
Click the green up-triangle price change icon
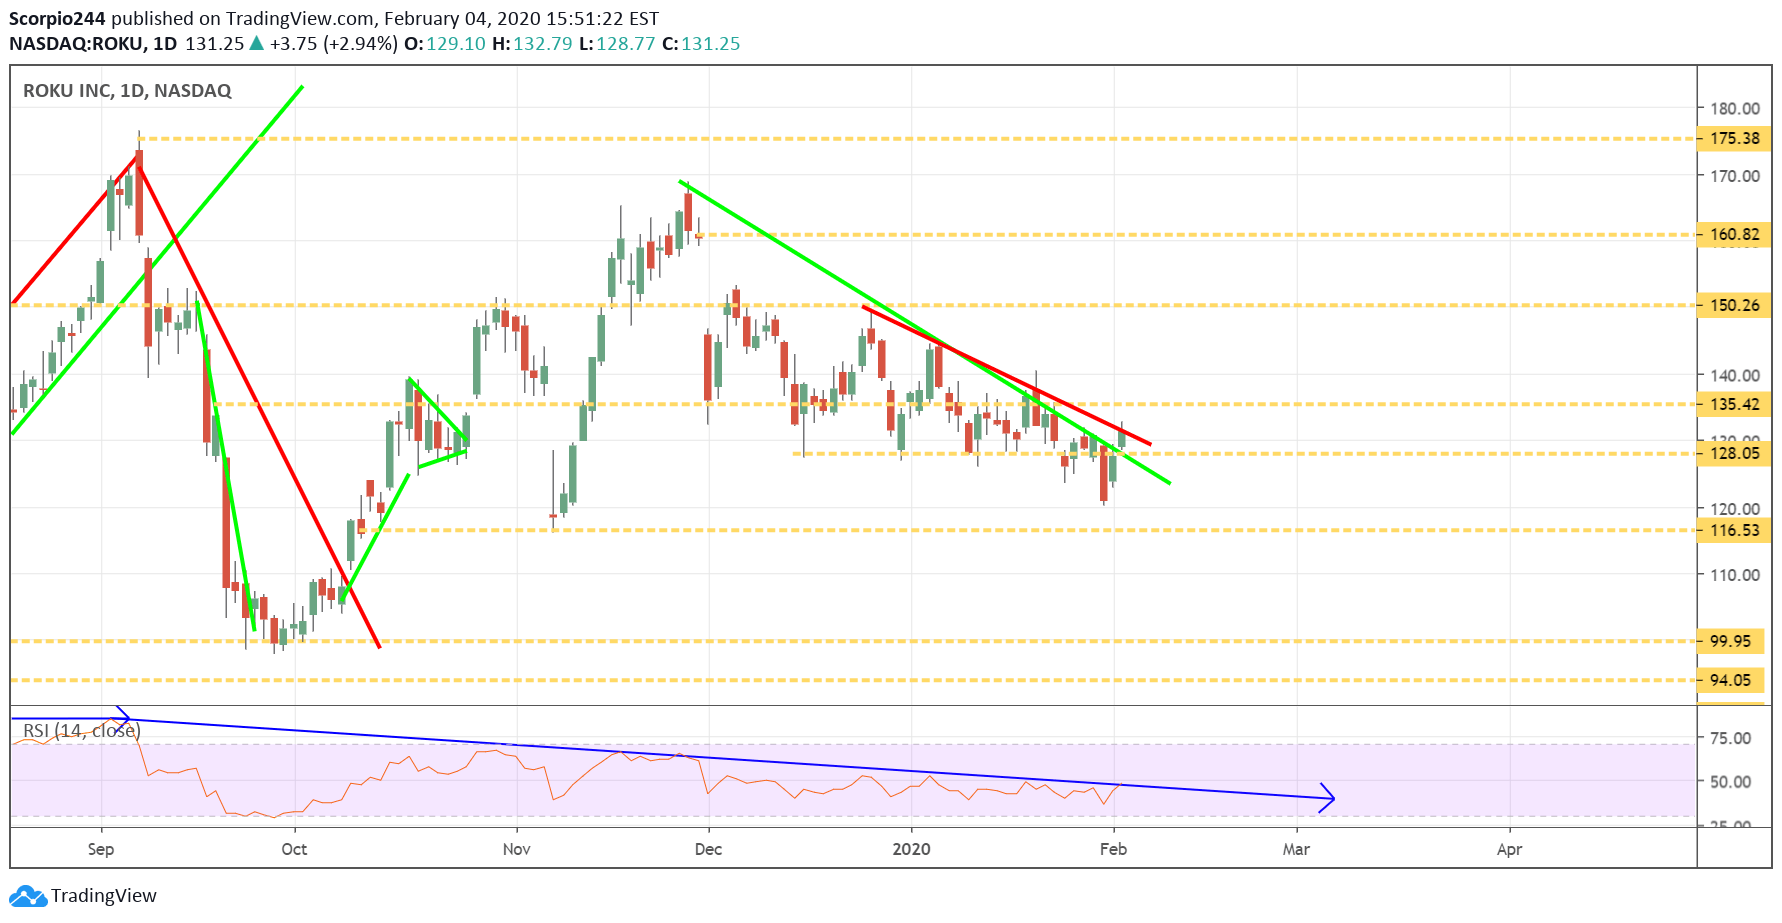pyautogui.click(x=257, y=43)
